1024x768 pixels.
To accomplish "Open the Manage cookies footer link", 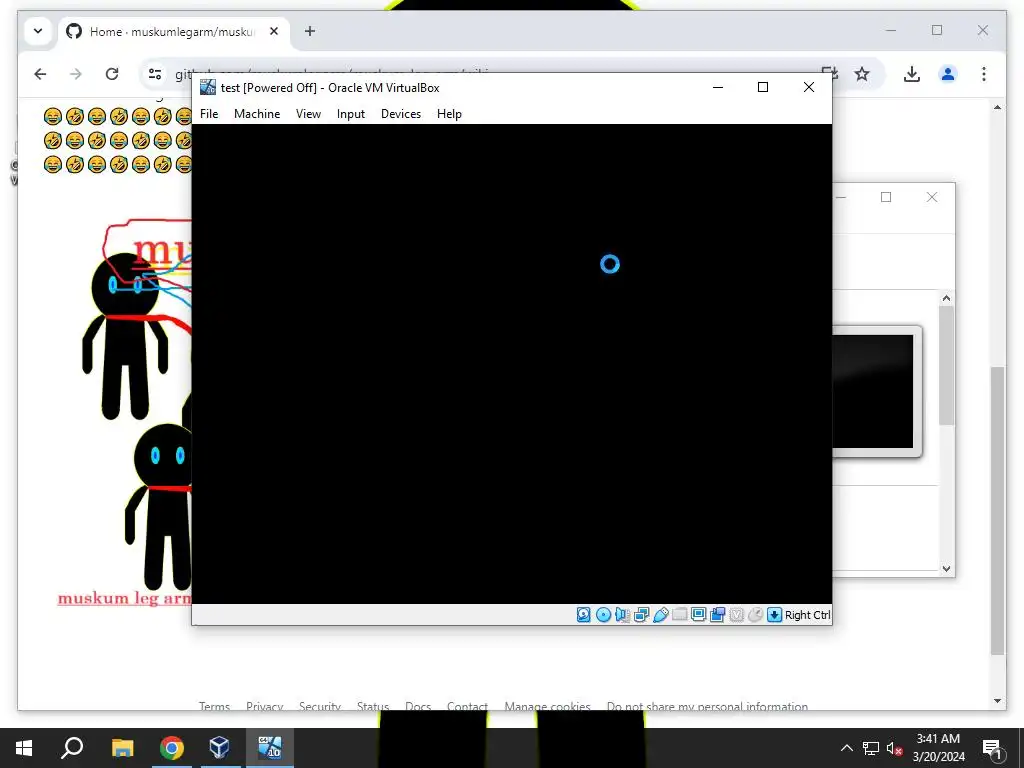I will click(x=547, y=705).
